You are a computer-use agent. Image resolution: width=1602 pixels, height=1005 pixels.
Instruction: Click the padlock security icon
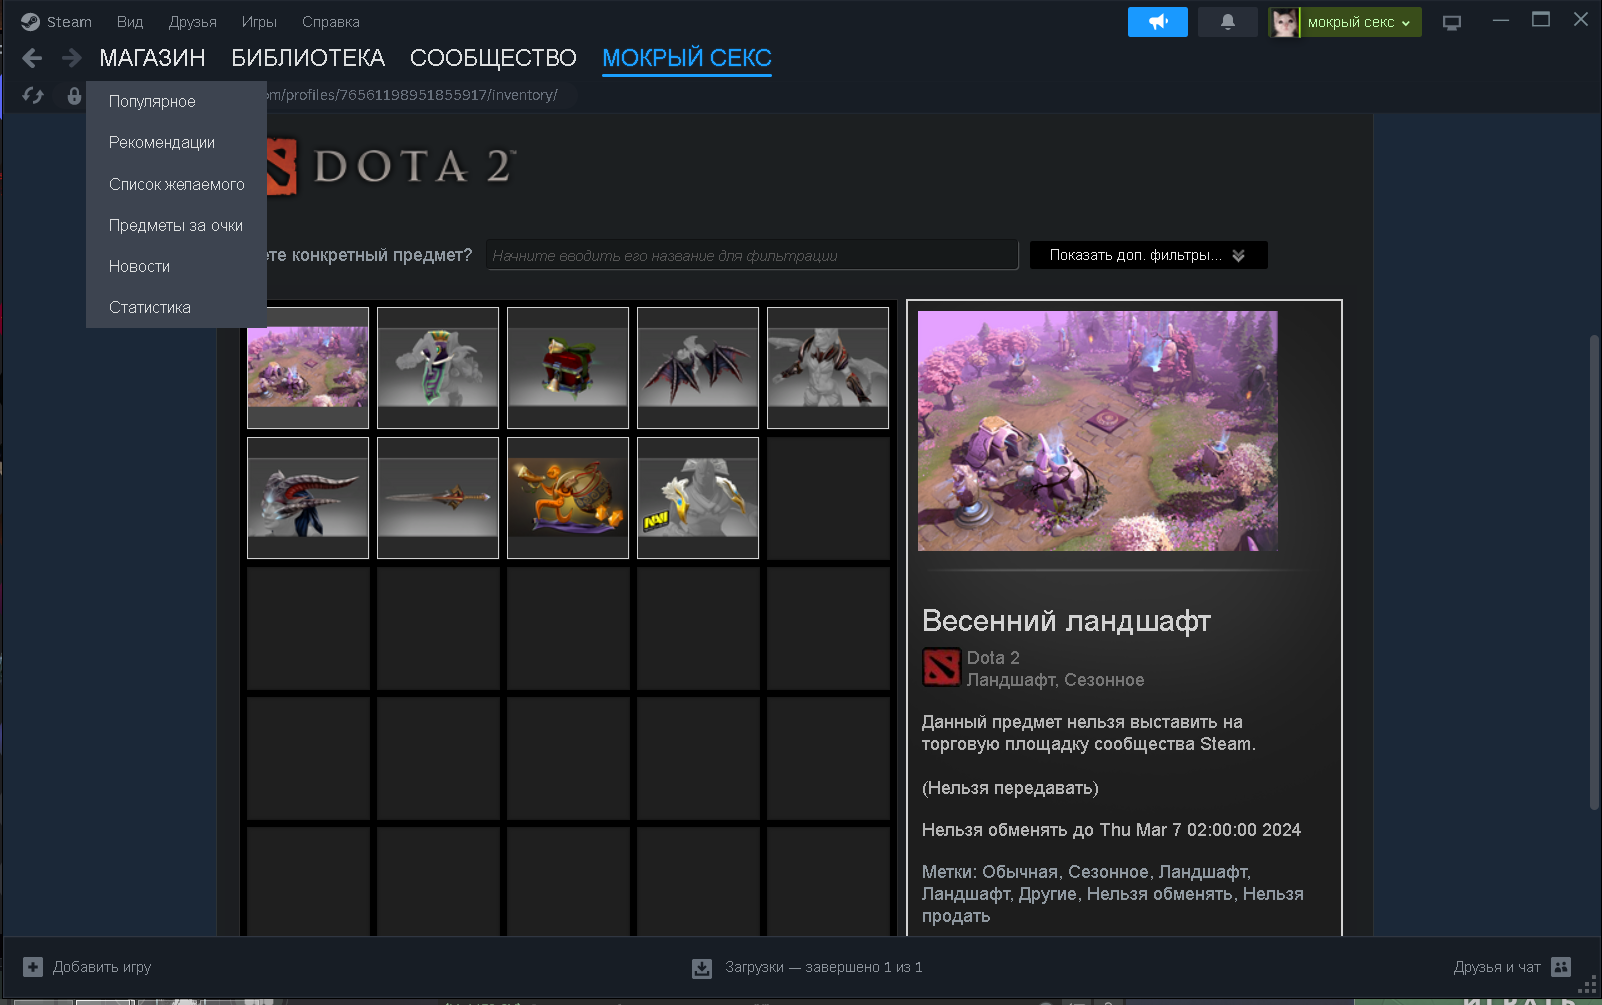click(74, 95)
